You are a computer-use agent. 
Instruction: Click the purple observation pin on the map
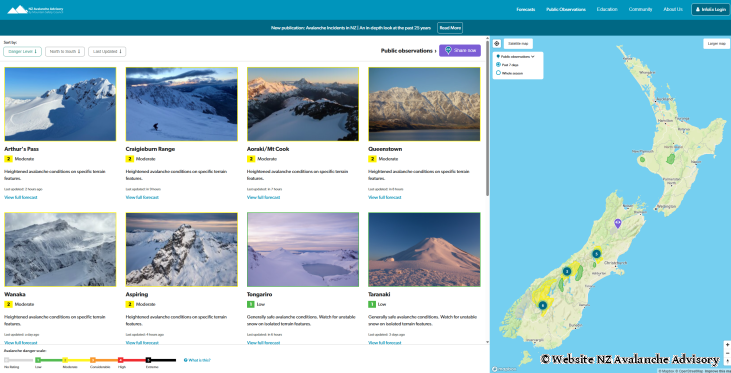point(618,223)
